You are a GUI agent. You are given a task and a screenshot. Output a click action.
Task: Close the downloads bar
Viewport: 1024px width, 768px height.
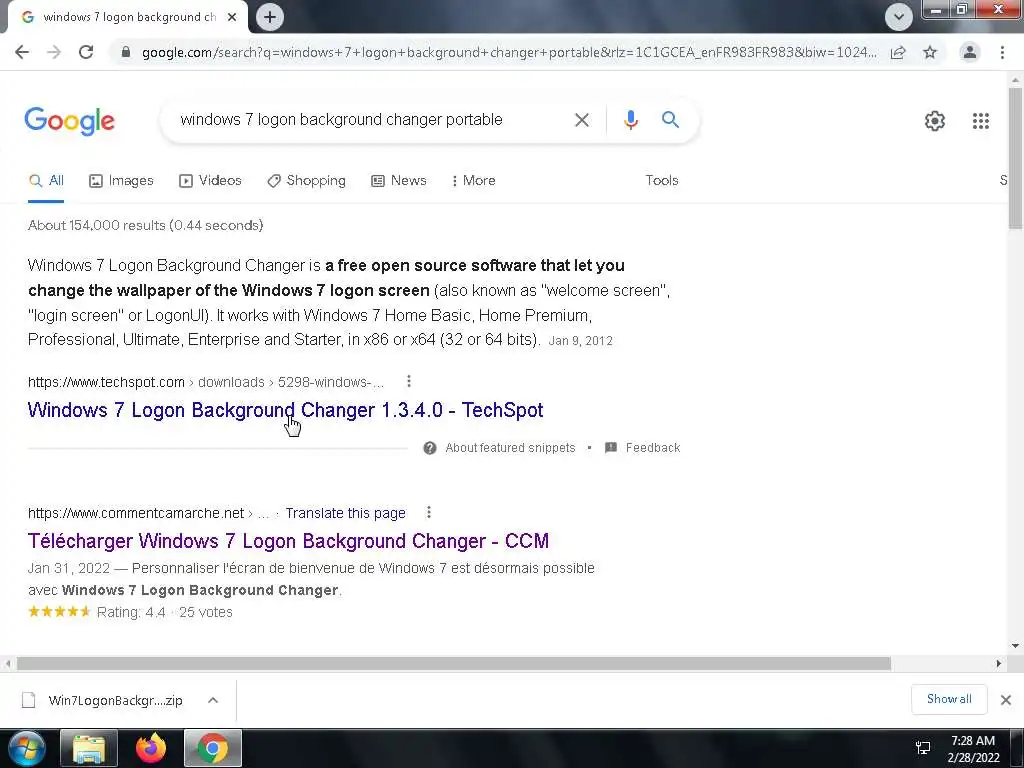[1006, 700]
